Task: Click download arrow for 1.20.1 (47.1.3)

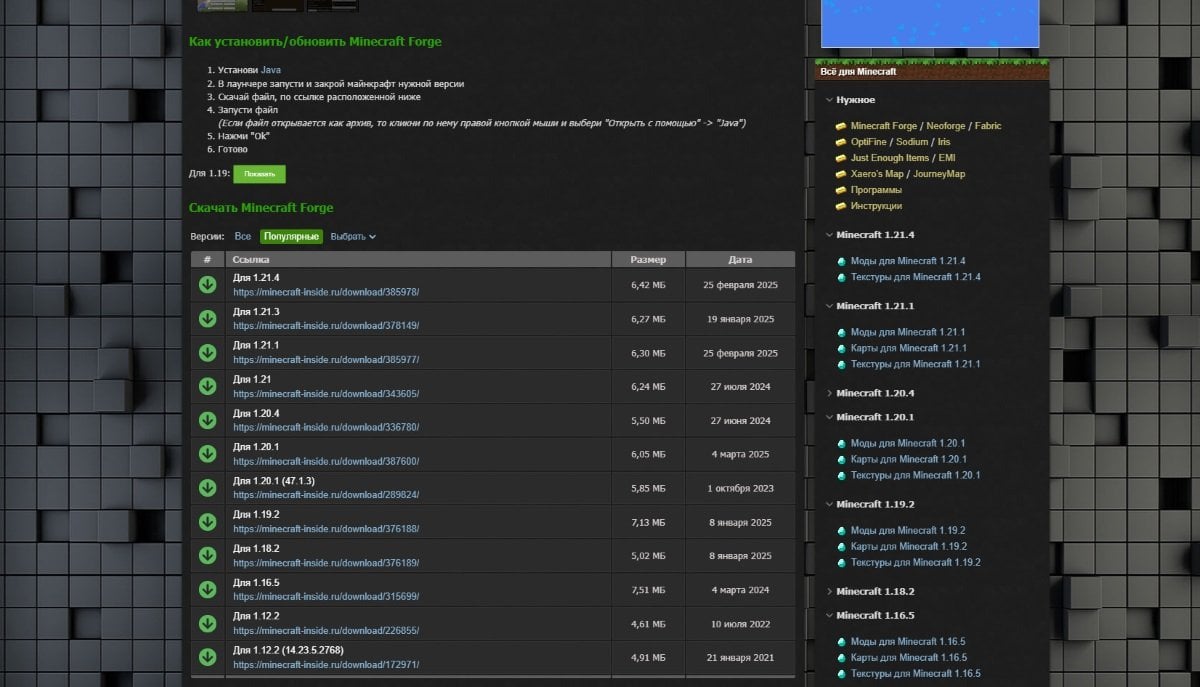Action: coord(207,488)
